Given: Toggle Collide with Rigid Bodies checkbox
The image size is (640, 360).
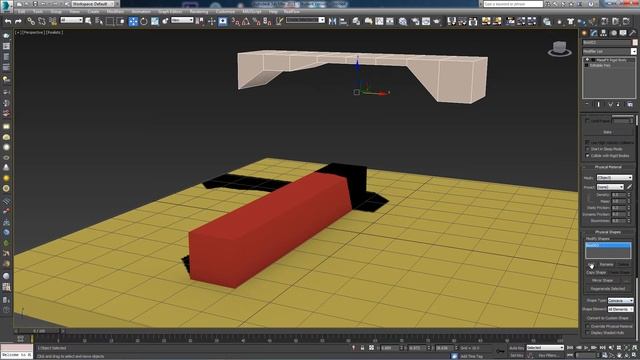Looking at the screenshot, I should click(587, 156).
